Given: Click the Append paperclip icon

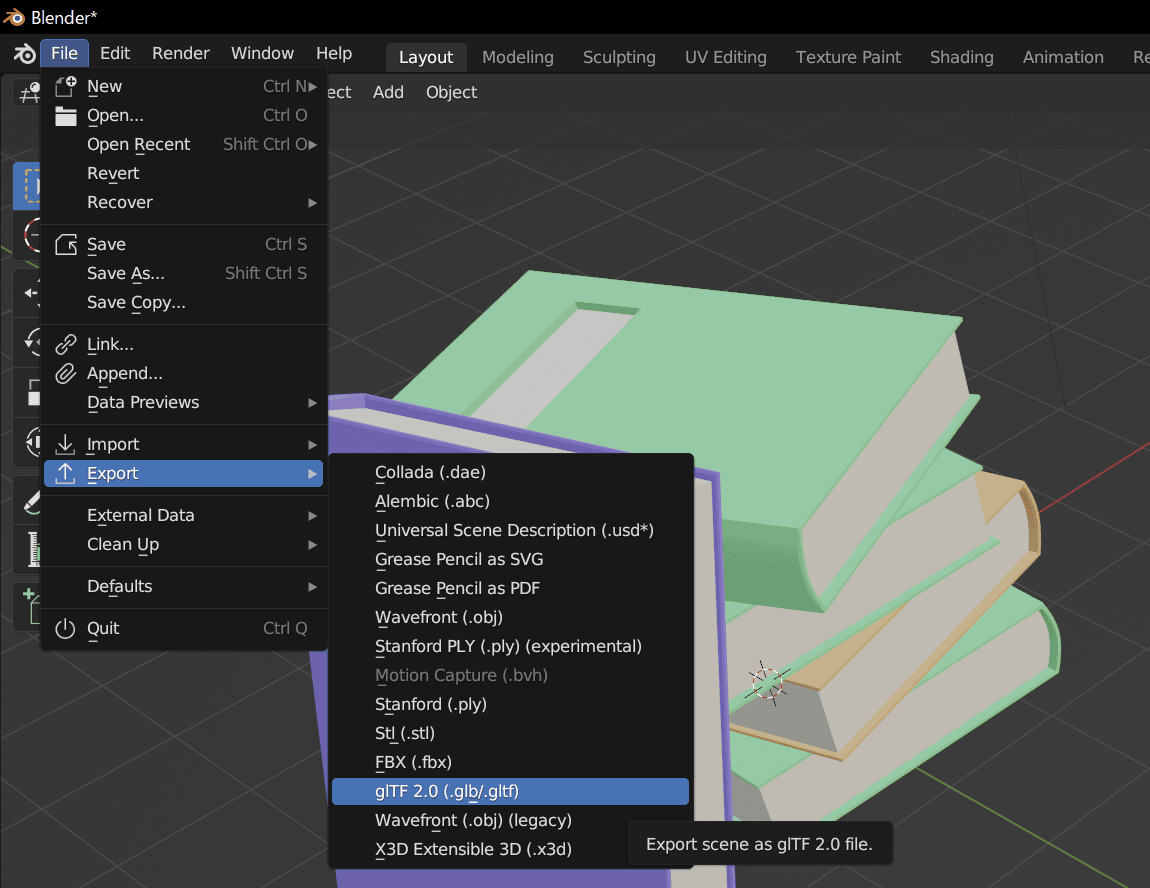Looking at the screenshot, I should click(x=66, y=373).
